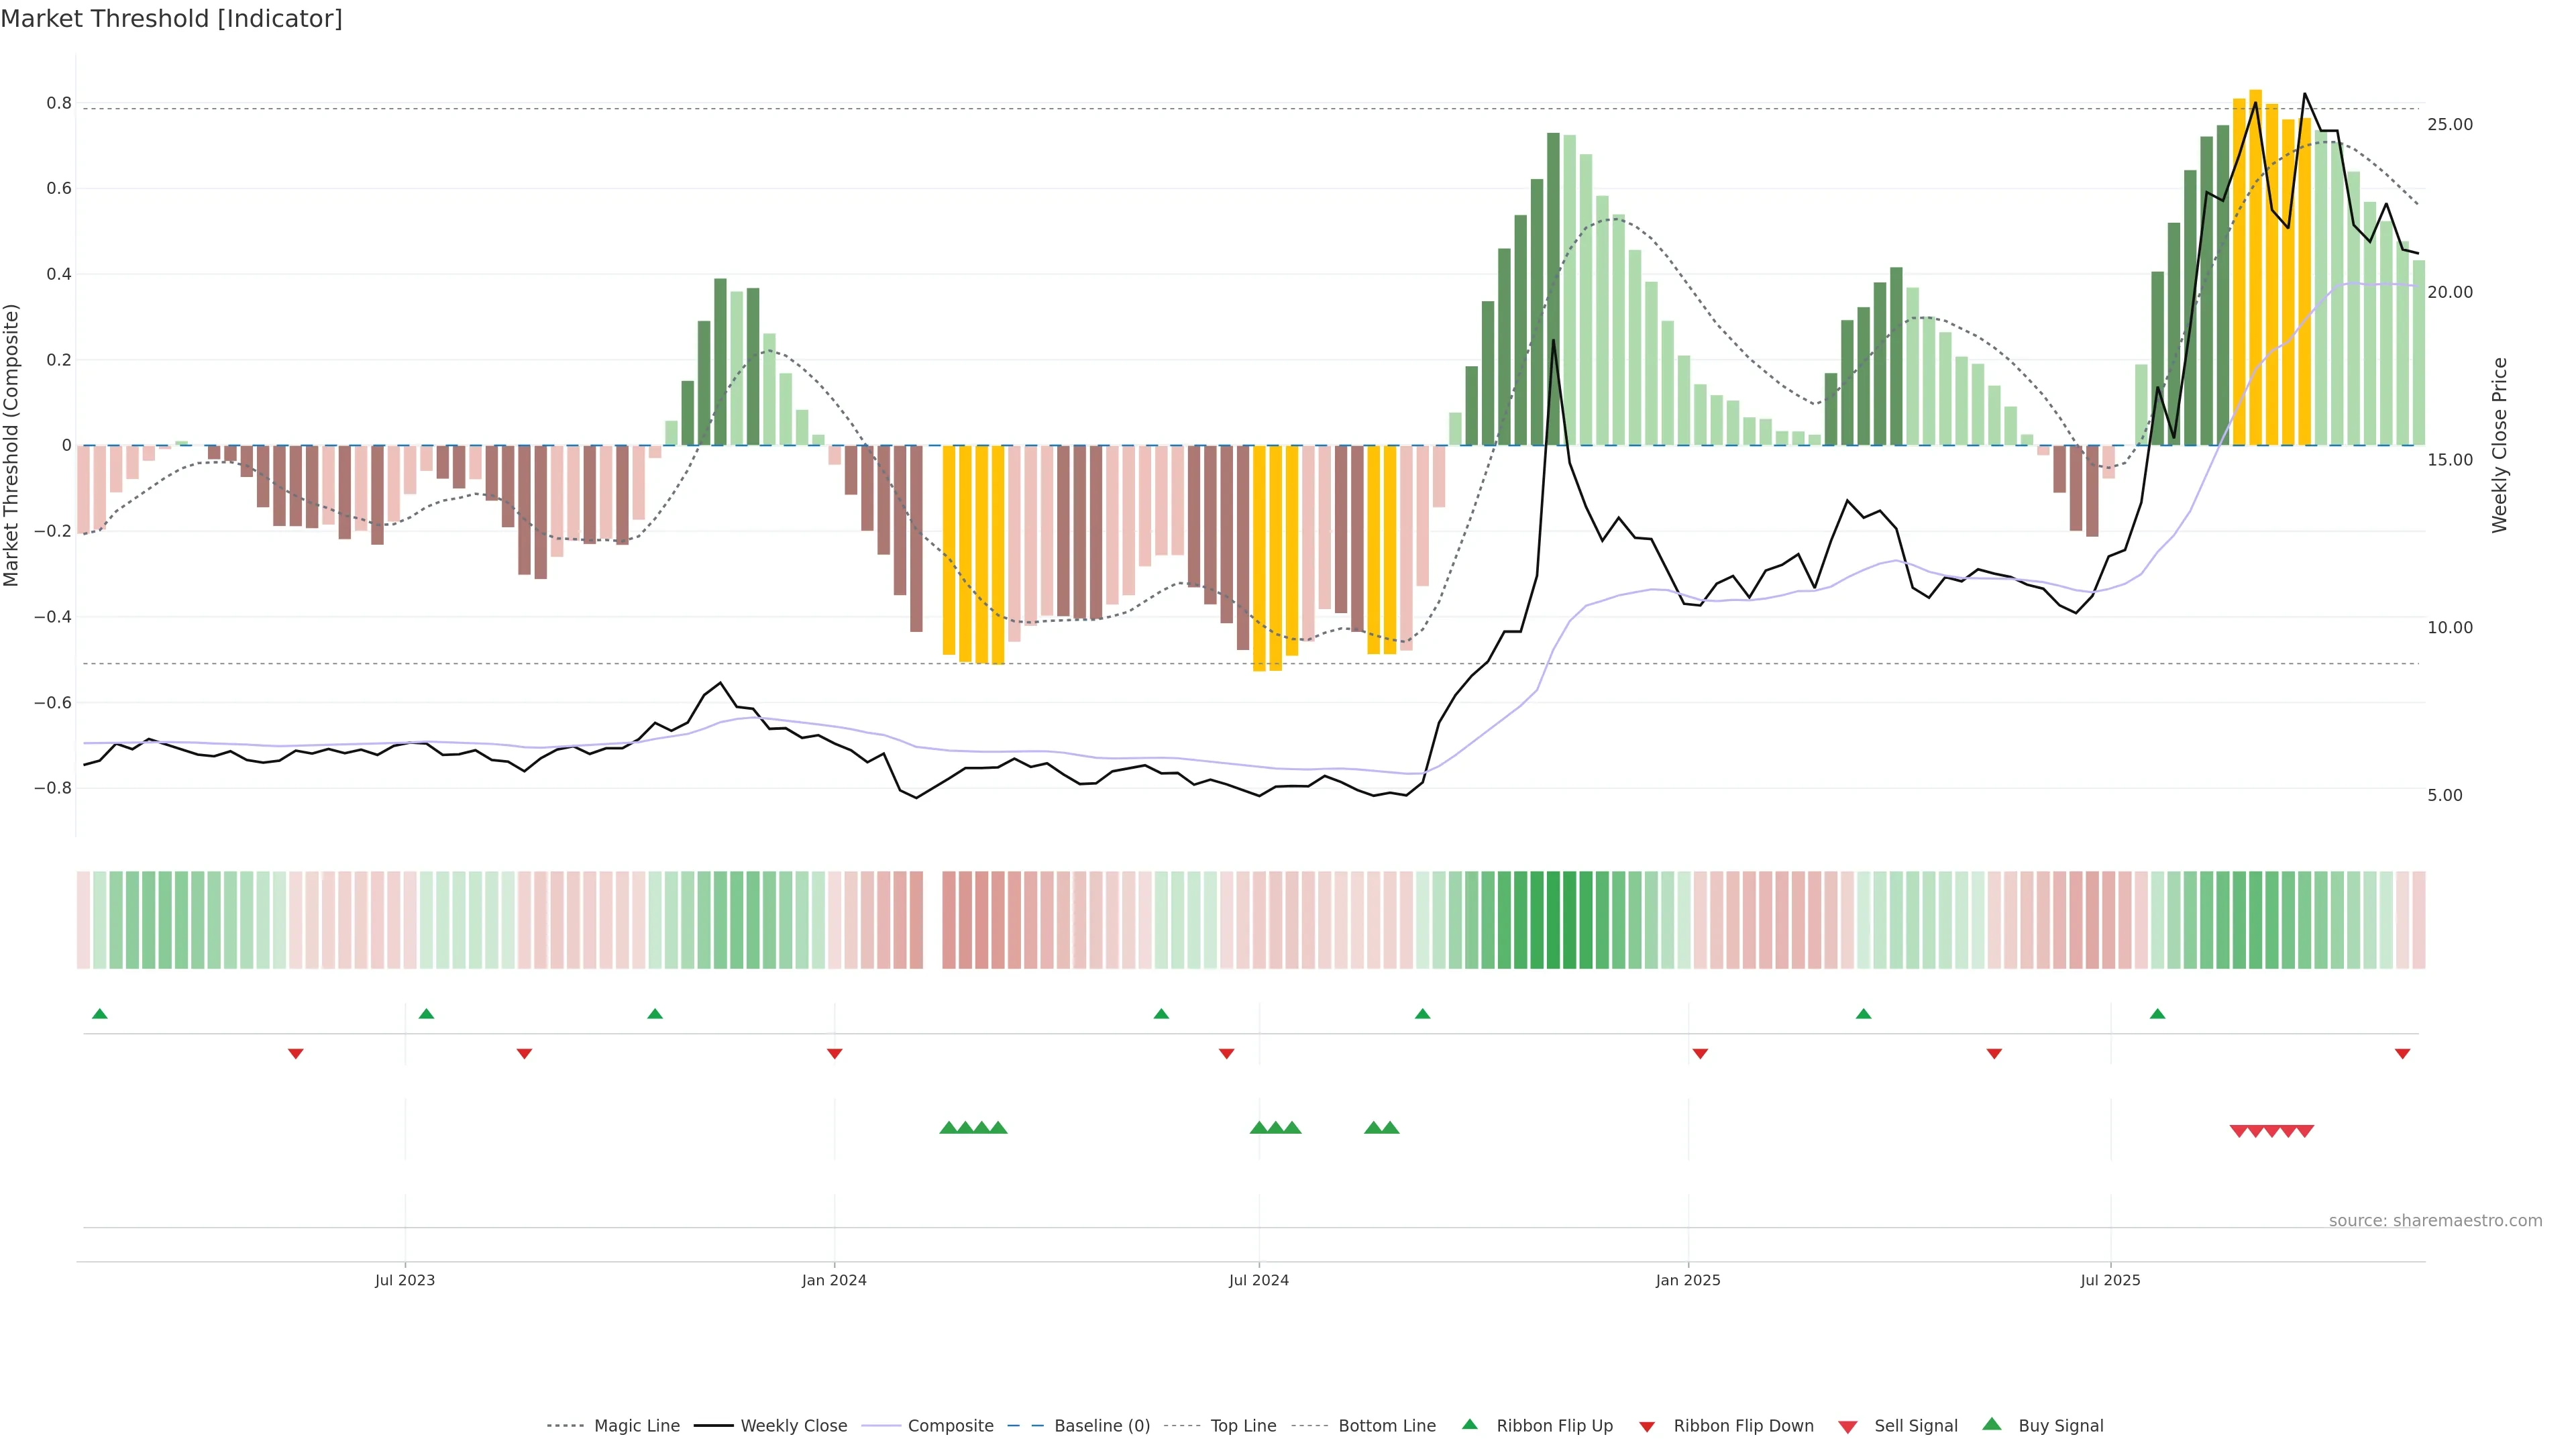Click the last Ribbon Flip Down marker at far right
Screen dimensions: 2576x1449
[2402, 1053]
